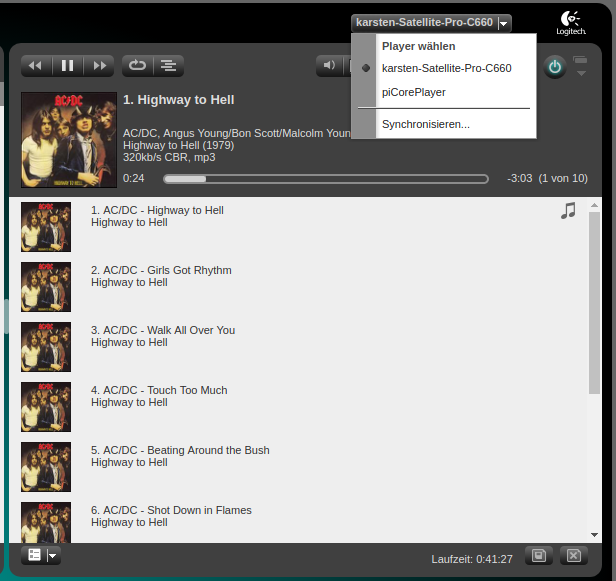Click the elapsed time 0:24 display

134,178
